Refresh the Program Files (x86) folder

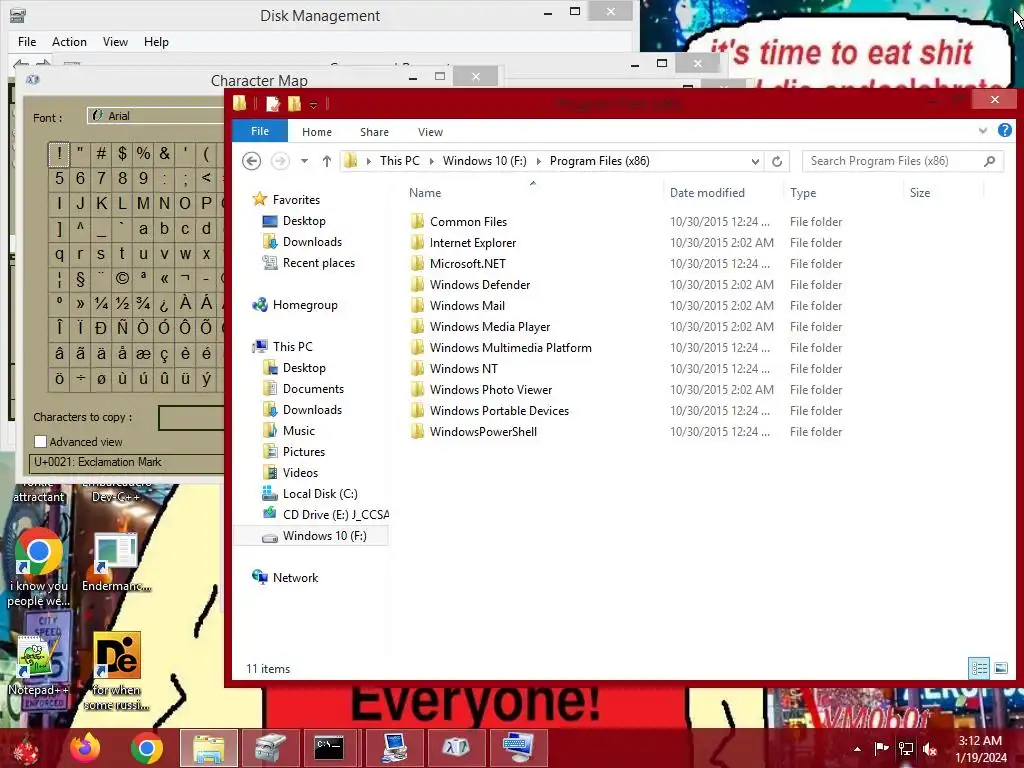pyautogui.click(x=776, y=161)
